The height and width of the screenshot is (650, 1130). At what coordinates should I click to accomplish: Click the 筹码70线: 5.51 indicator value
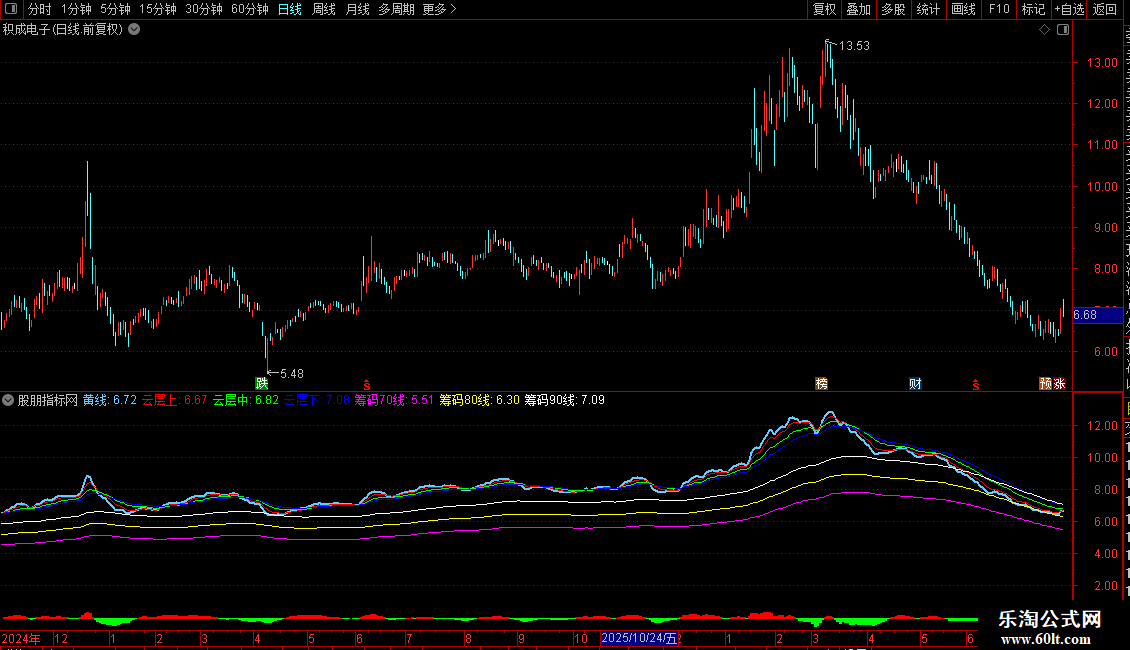click(394, 400)
